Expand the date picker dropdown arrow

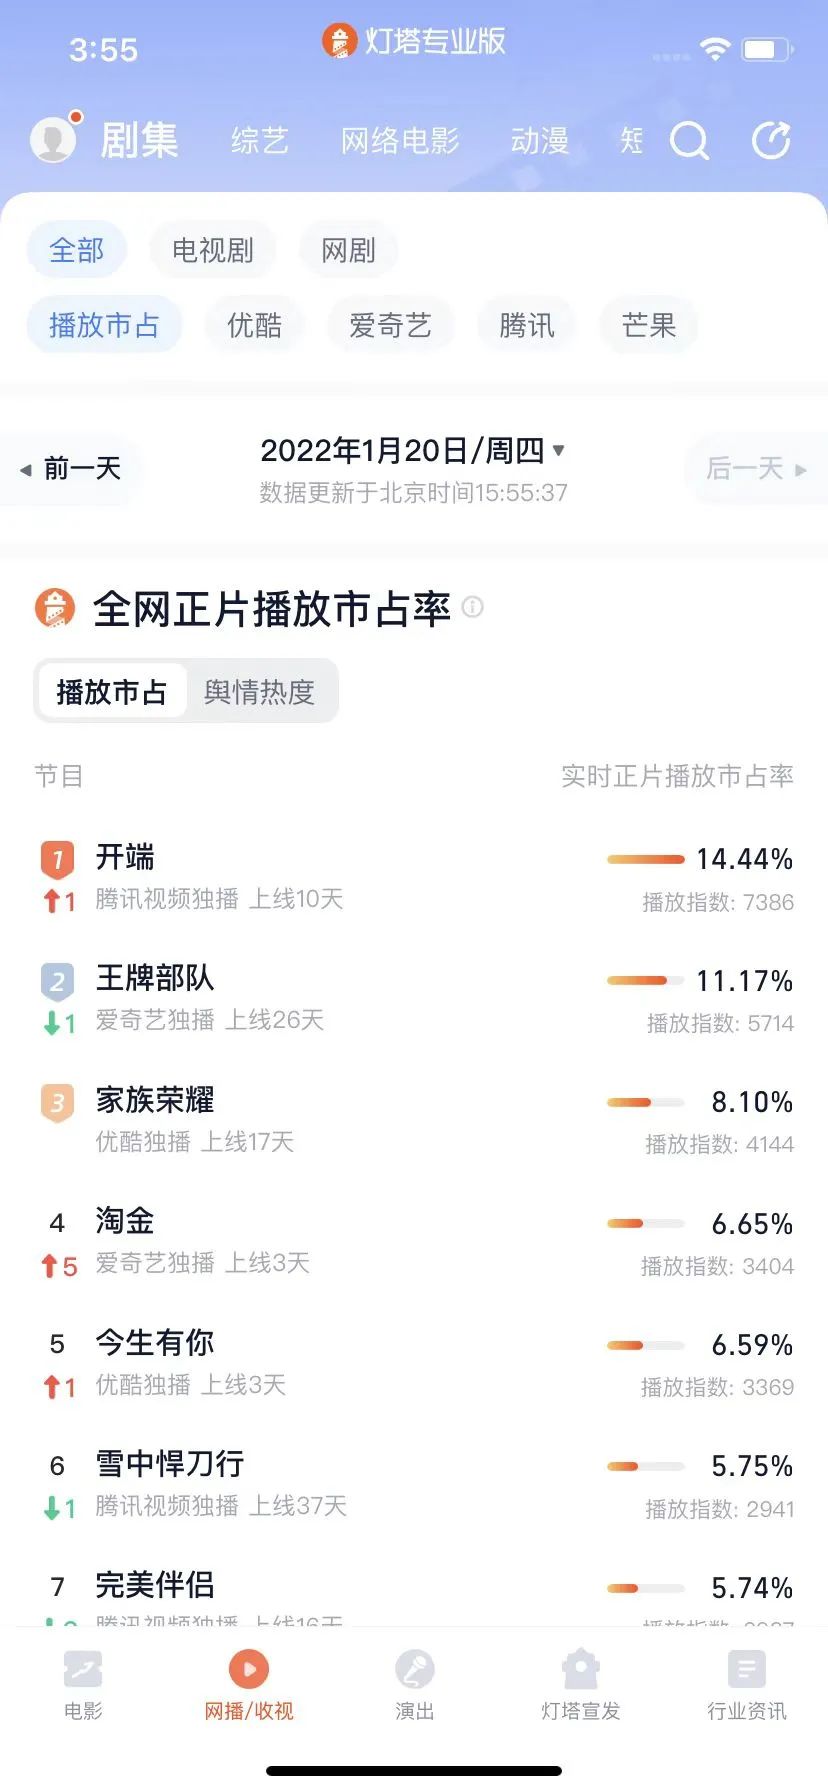coord(559,450)
